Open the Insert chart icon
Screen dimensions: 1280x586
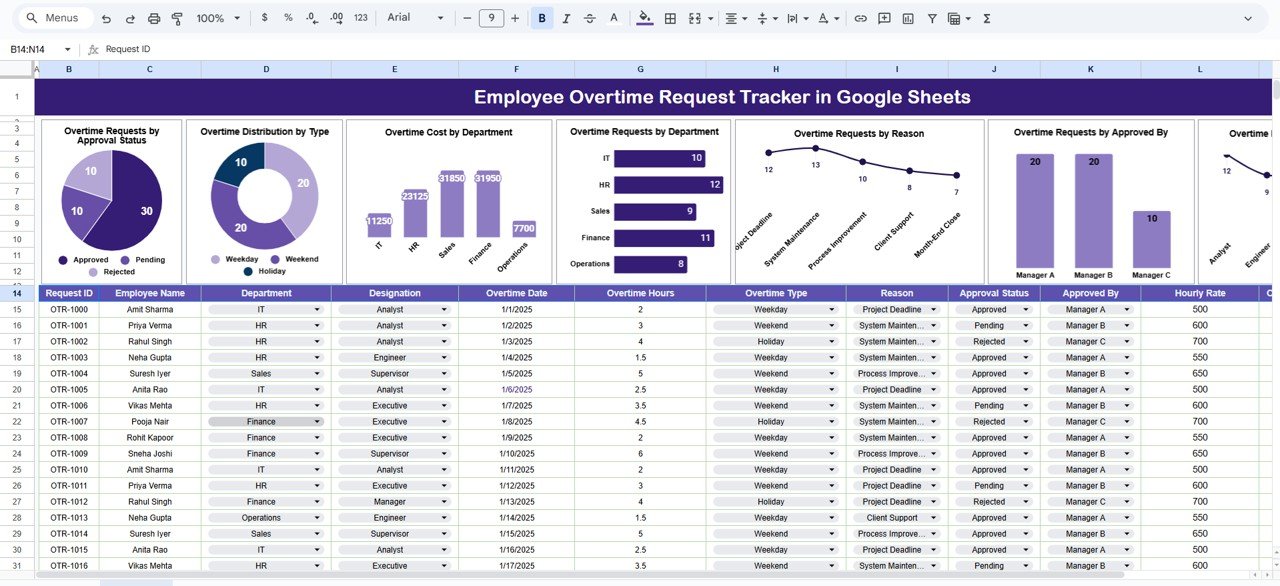coord(908,17)
